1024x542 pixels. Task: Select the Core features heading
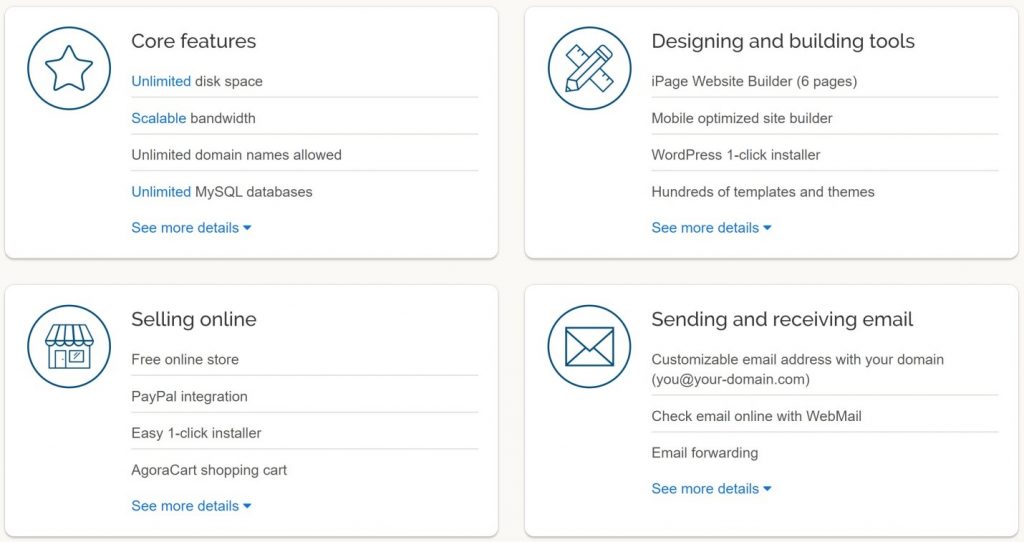pos(193,41)
